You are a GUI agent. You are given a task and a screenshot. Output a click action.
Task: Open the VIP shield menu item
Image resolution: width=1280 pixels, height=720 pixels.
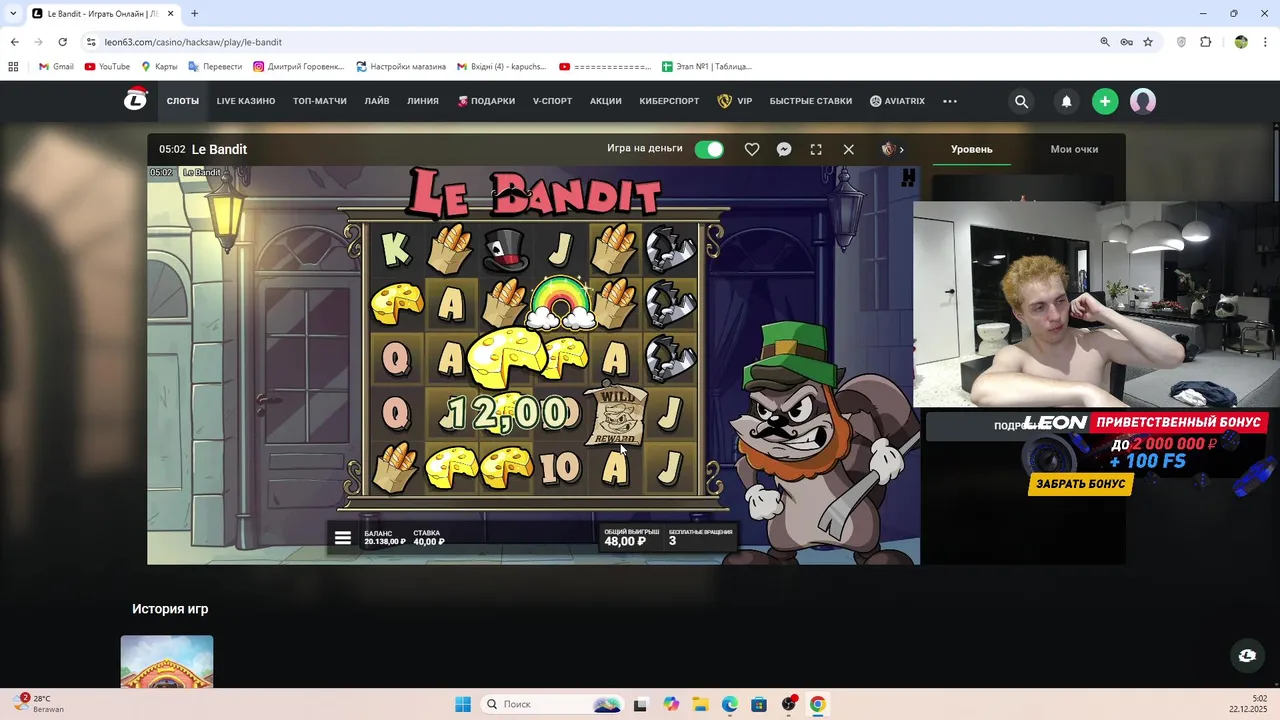click(735, 101)
